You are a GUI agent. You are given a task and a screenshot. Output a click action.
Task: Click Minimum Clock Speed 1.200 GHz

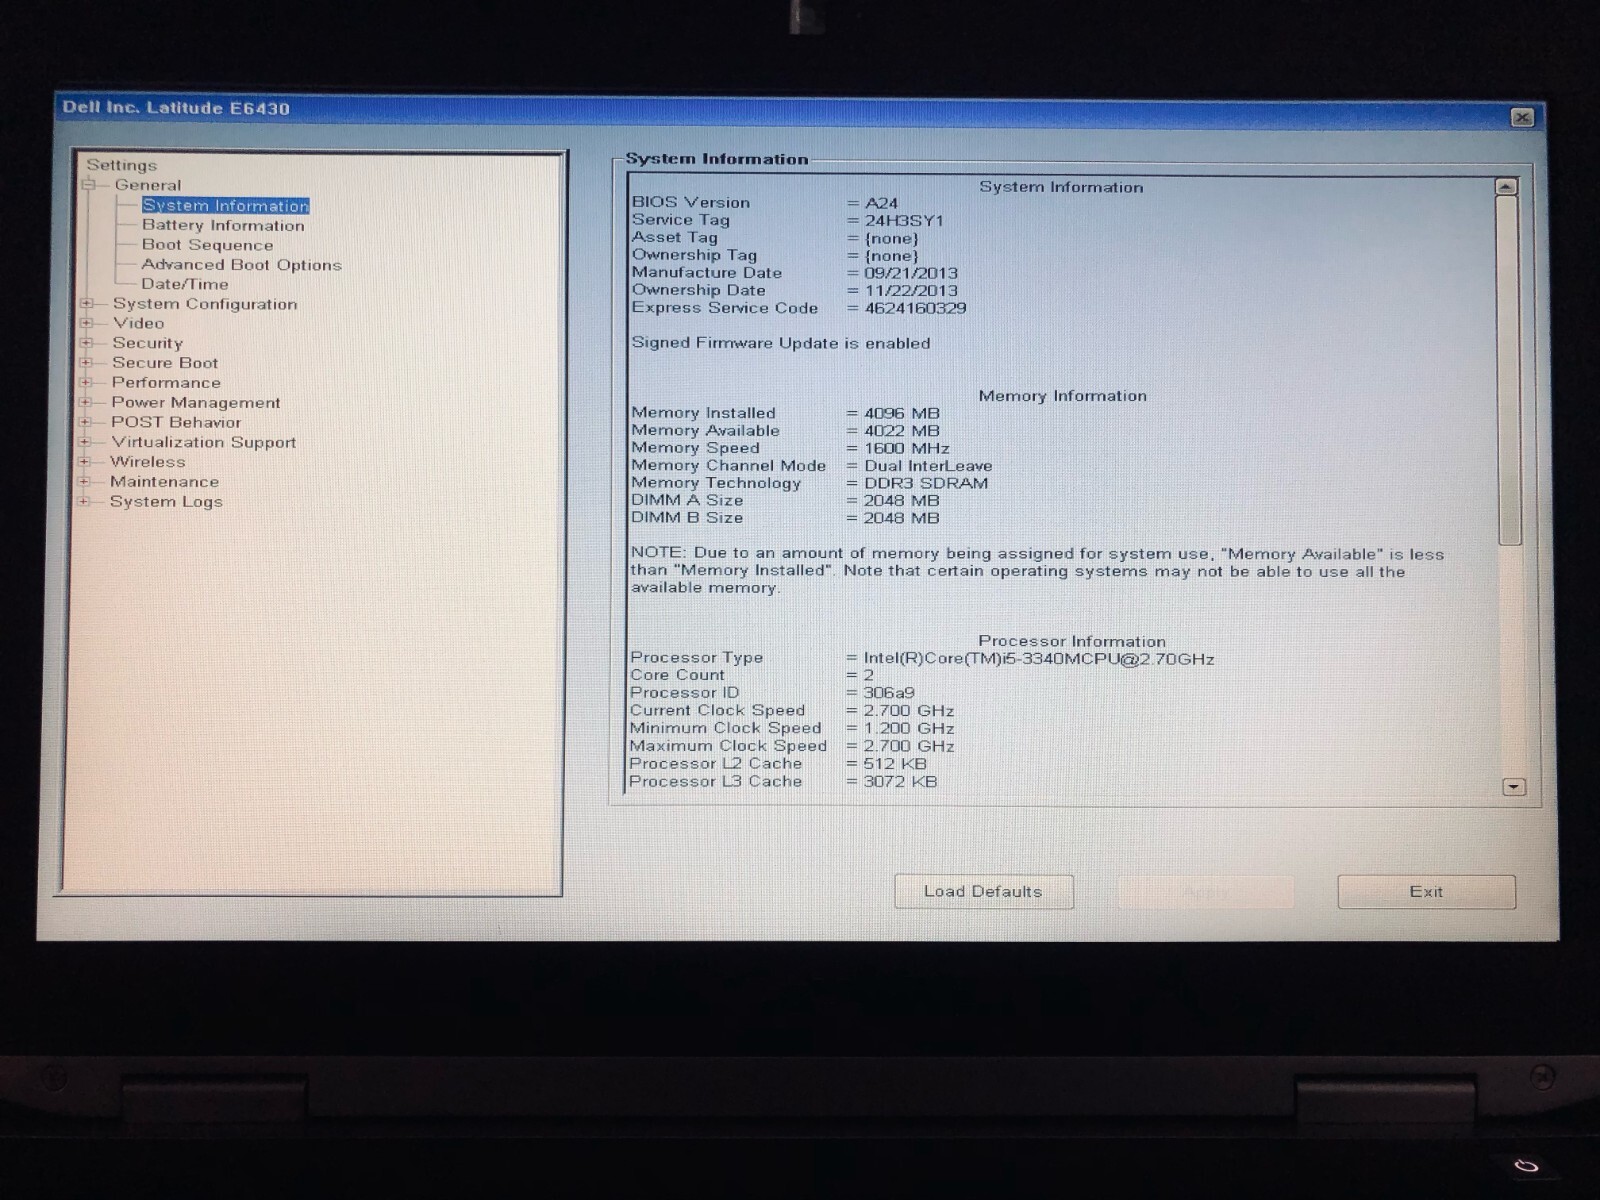coord(909,729)
